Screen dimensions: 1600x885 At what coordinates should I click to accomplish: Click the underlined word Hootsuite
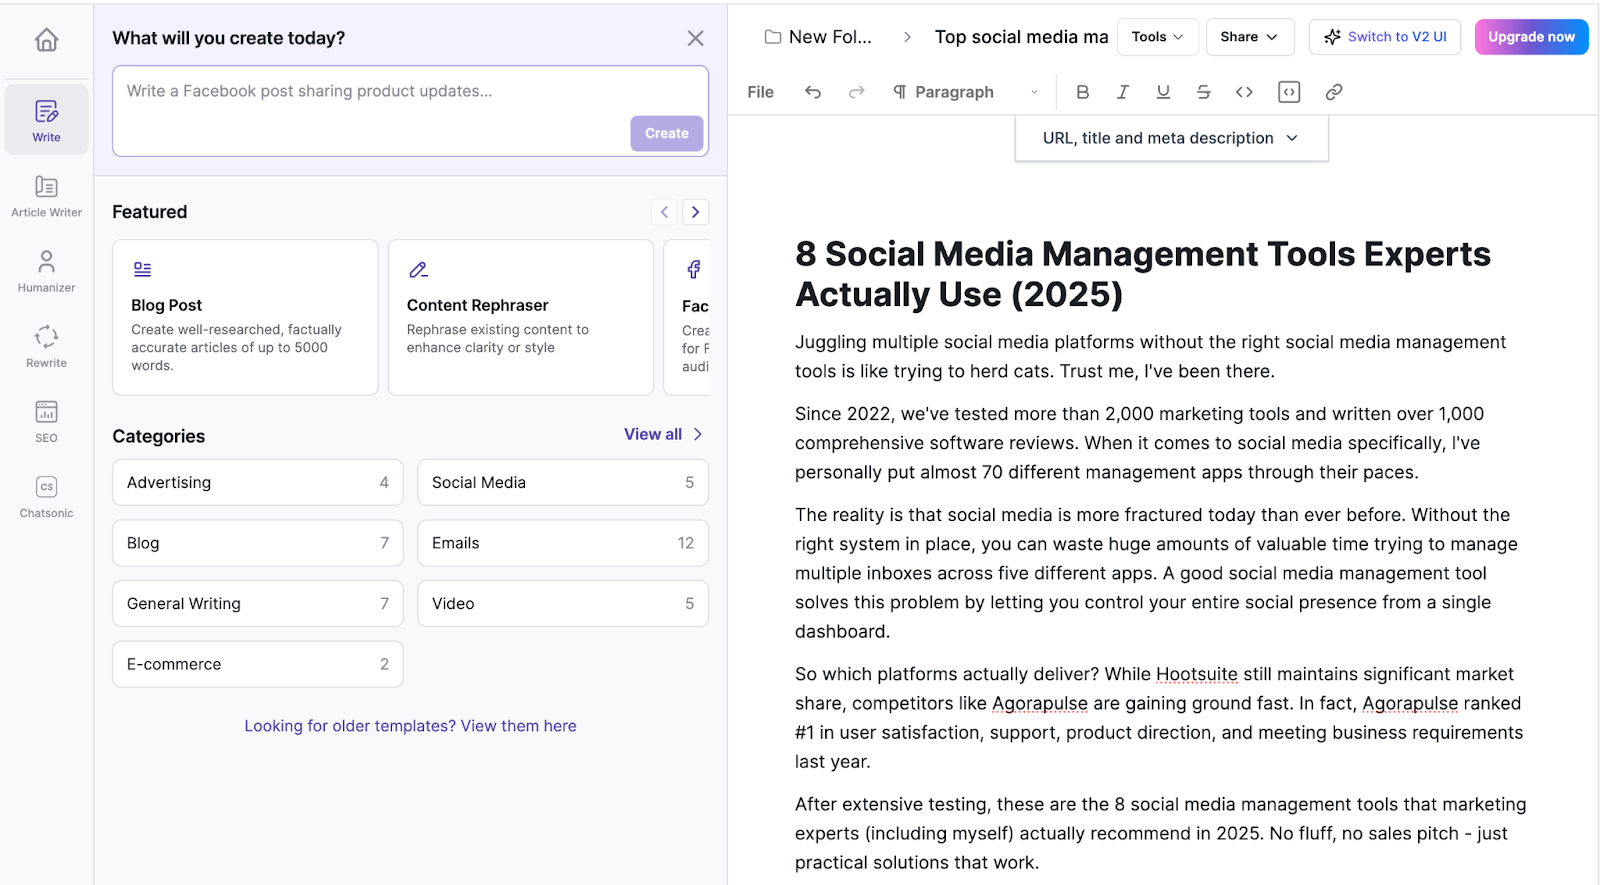(x=1197, y=674)
